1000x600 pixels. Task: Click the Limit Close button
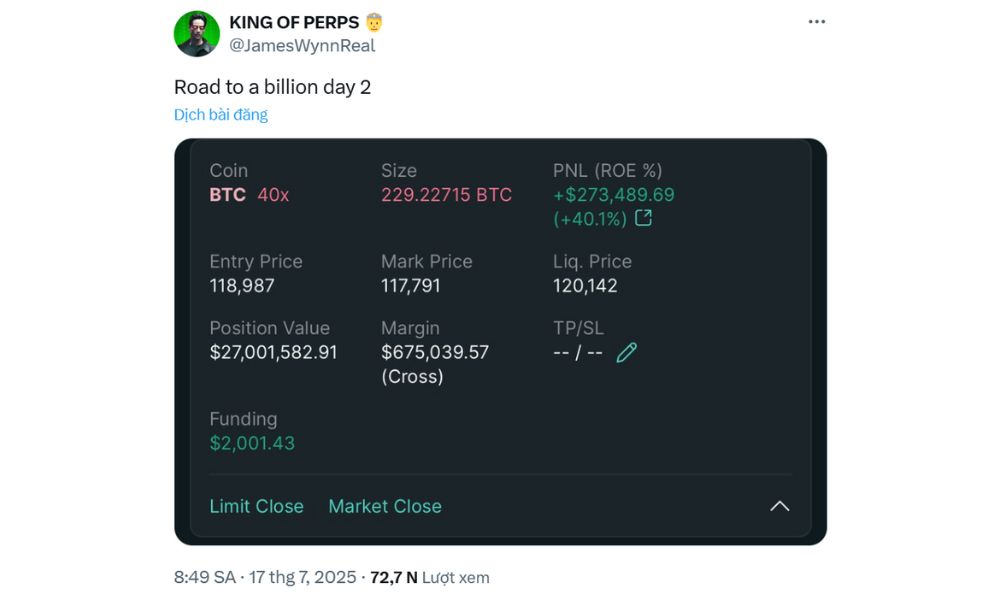(256, 506)
